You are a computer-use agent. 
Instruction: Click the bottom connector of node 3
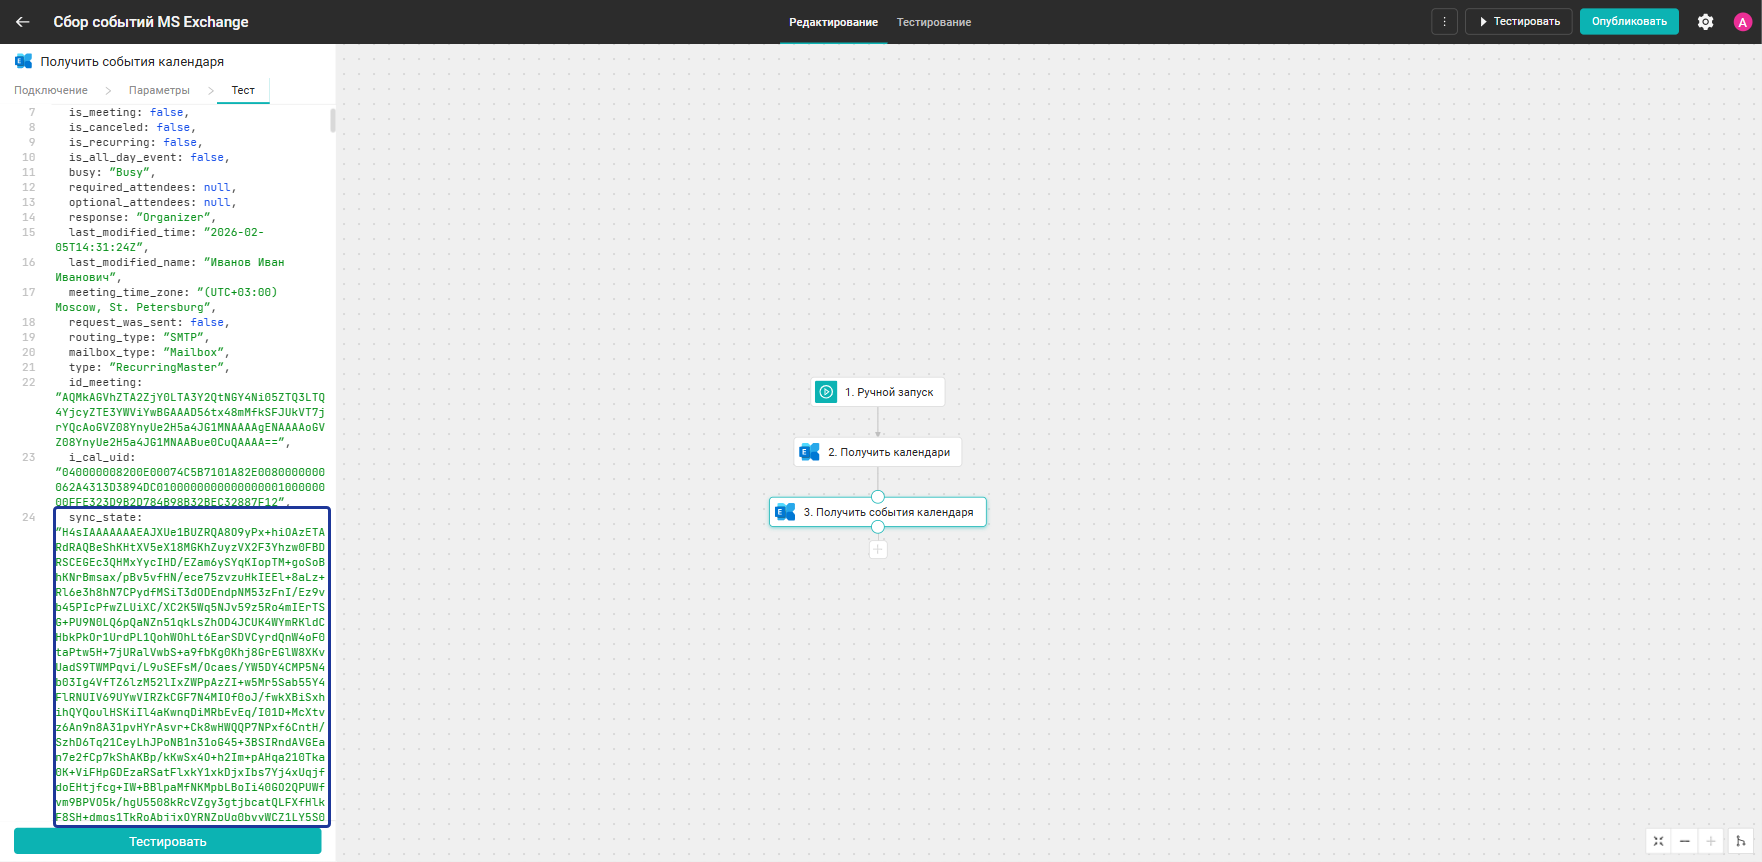878,527
